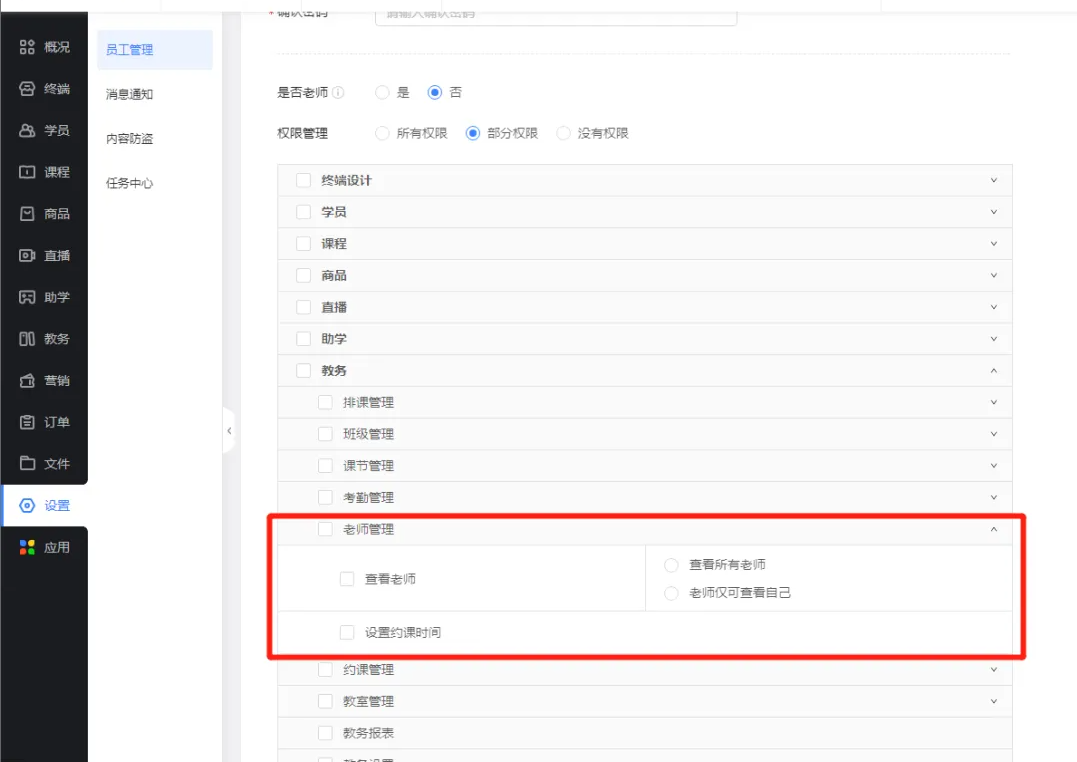
Task: Select 是 radio for 是否老师
Action: pyautogui.click(x=382, y=92)
